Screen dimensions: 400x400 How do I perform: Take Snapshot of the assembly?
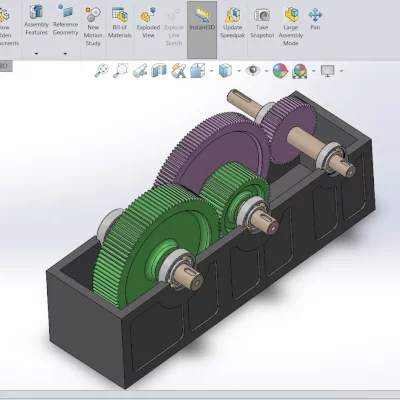pyautogui.click(x=262, y=23)
